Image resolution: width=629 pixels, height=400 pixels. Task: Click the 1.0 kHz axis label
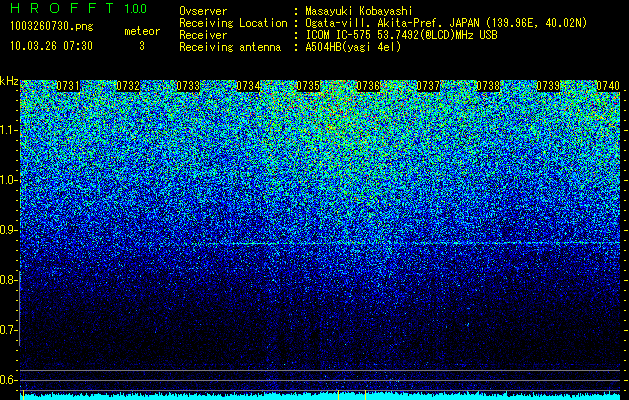[x=9, y=180]
